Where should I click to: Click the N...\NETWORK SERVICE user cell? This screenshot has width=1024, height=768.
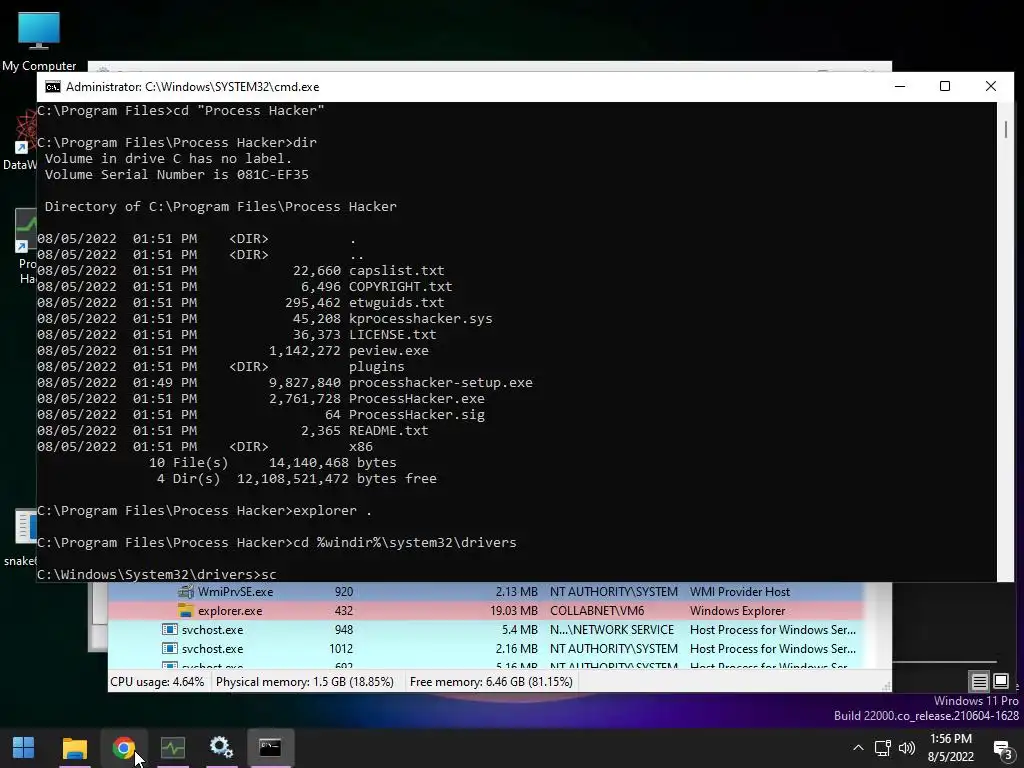click(x=611, y=630)
